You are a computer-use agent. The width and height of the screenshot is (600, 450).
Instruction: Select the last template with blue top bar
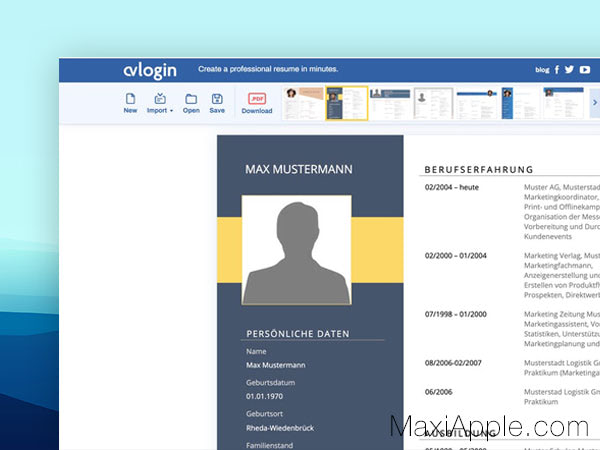564,103
